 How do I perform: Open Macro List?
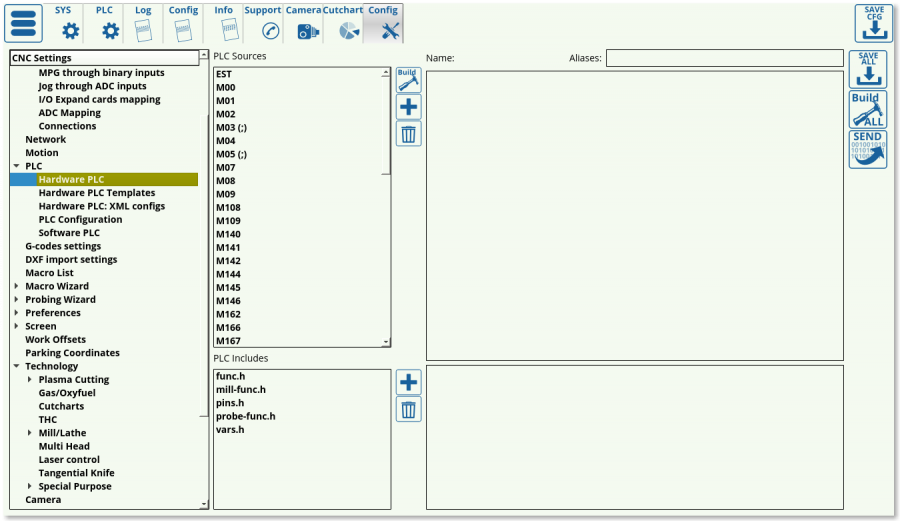[49, 273]
